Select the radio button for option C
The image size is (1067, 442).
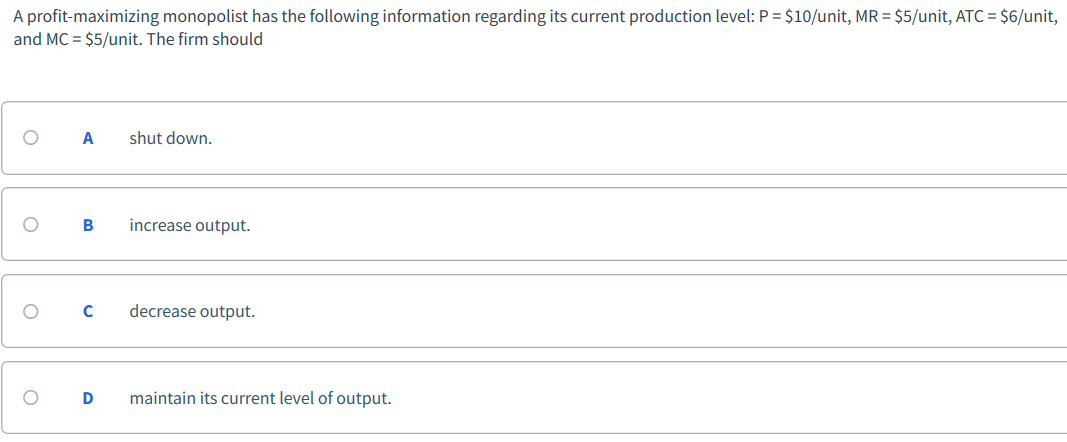[x=30, y=311]
